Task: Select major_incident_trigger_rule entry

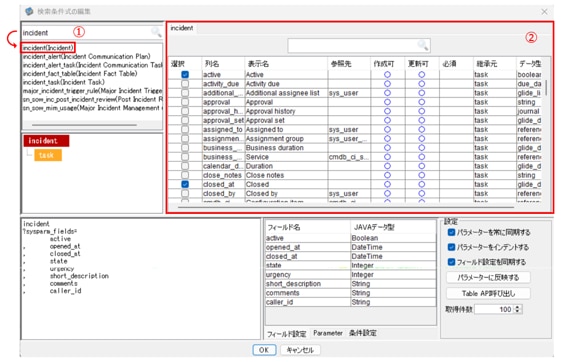Action: 92,91
